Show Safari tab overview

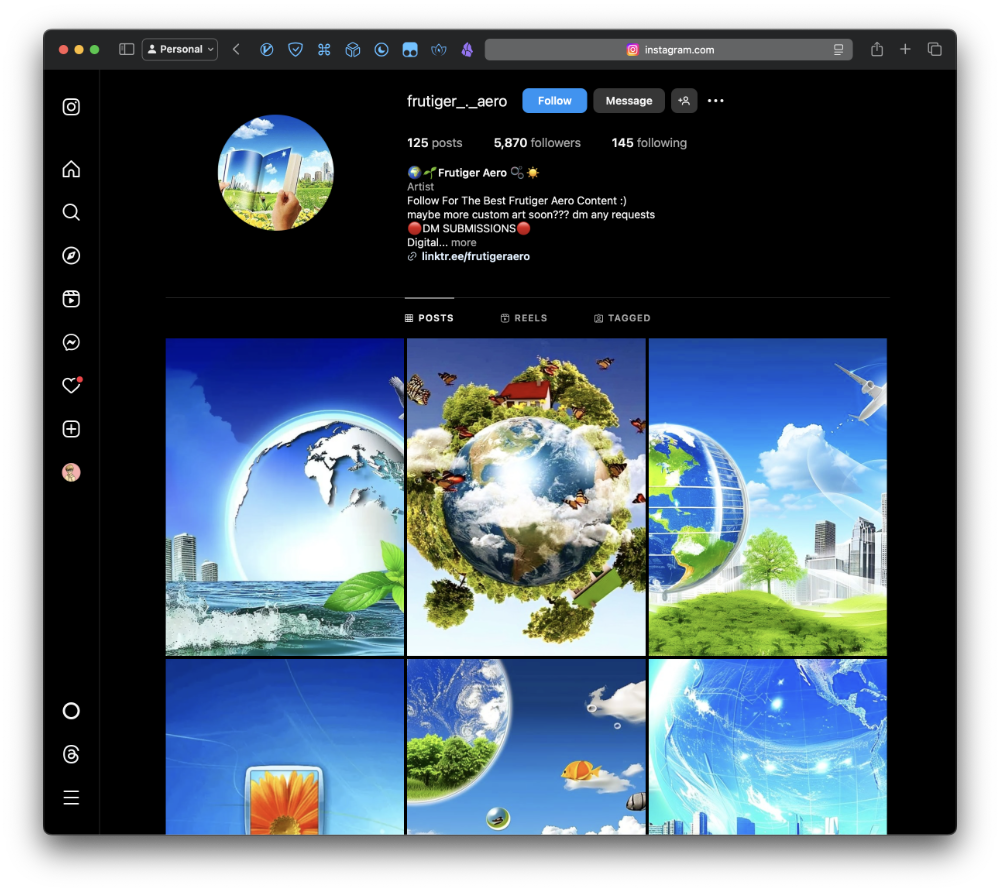(x=934, y=49)
